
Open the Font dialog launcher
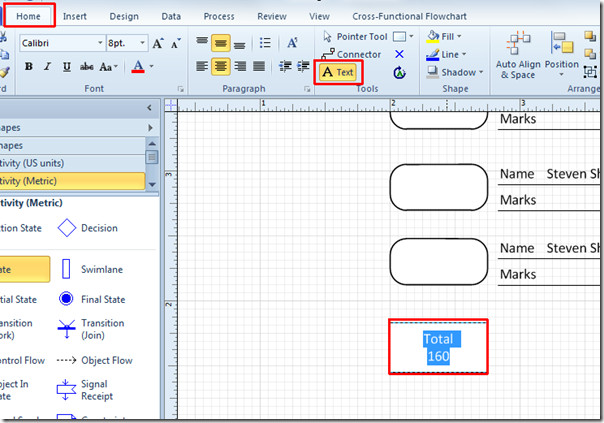(180, 89)
